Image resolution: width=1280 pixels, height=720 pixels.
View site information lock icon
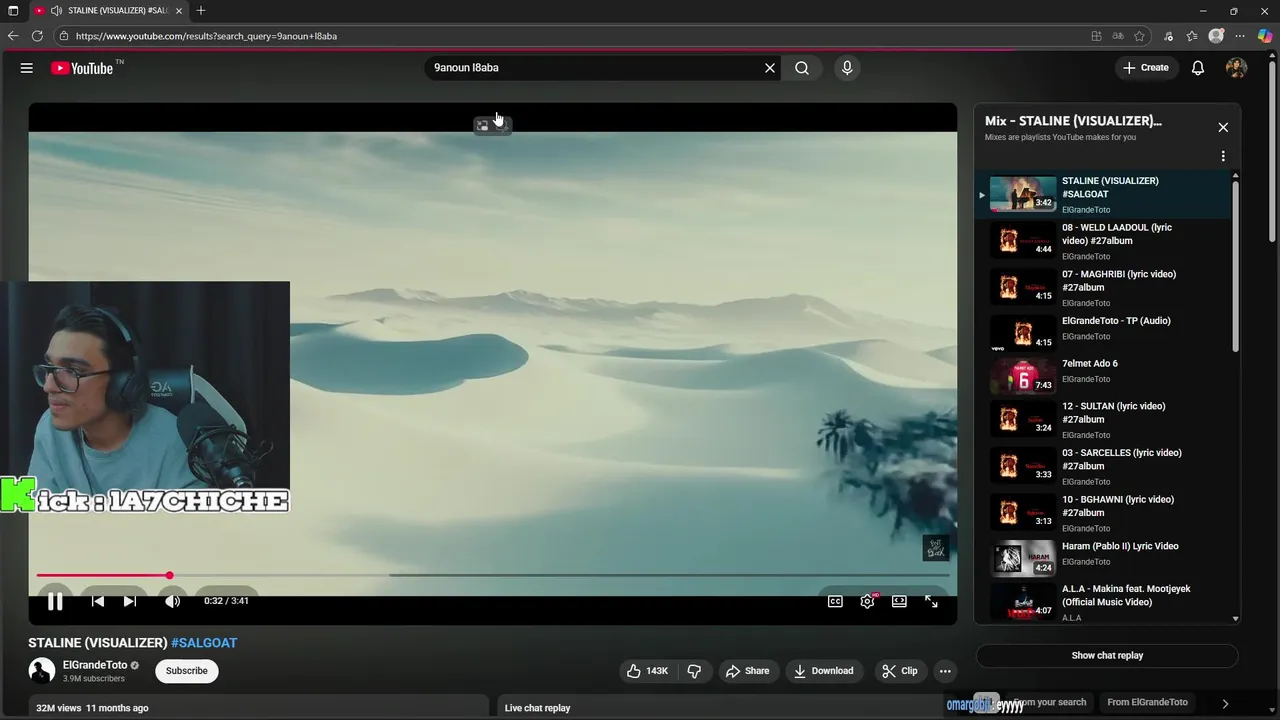[x=64, y=36]
